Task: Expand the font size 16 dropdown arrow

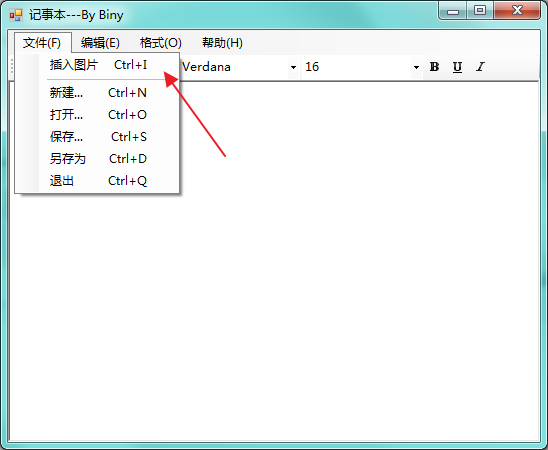Action: click(x=416, y=67)
